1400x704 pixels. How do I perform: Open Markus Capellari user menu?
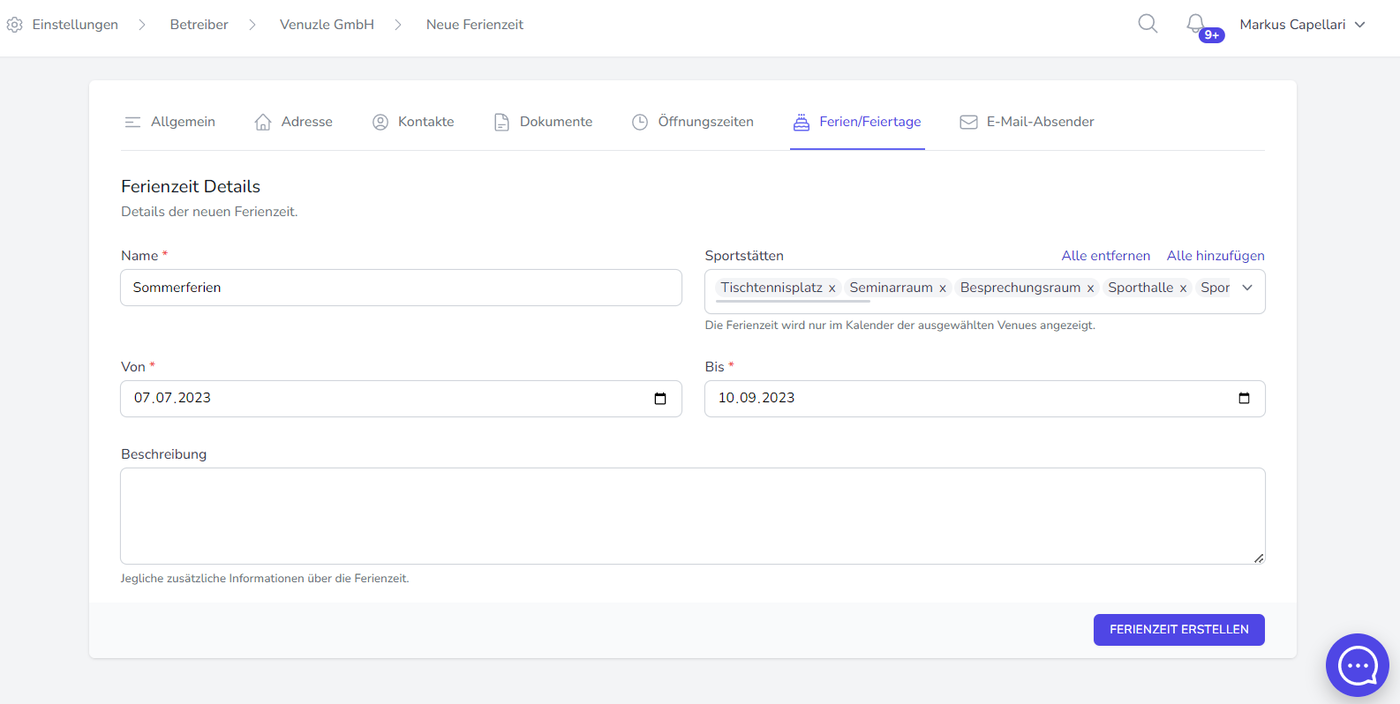click(x=1302, y=24)
